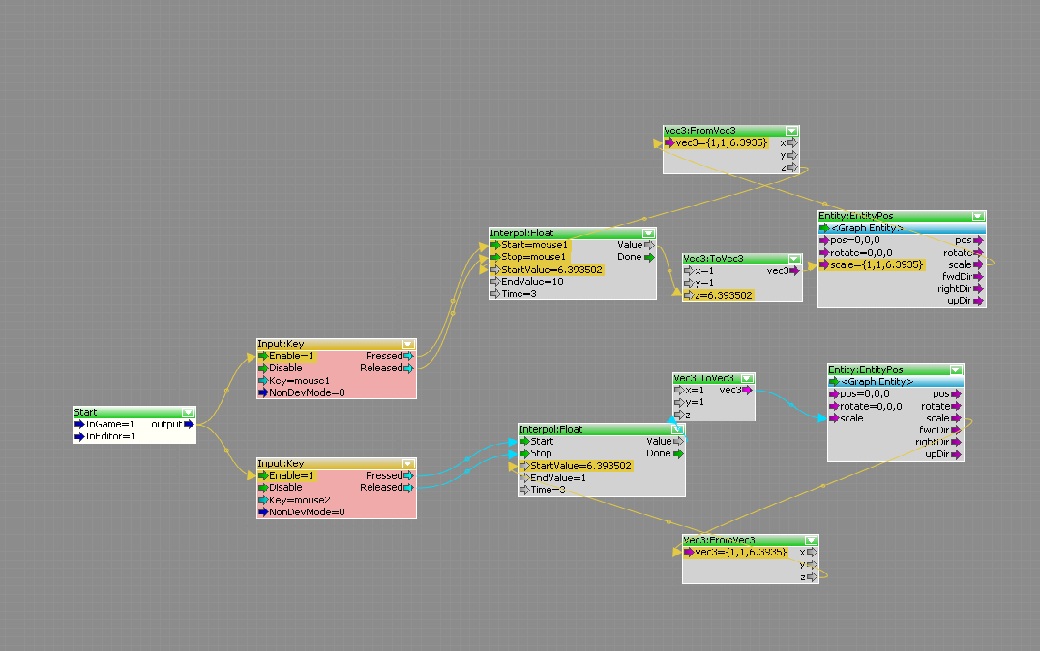The image size is (1040, 651).
Task: Click the InEditor=1 port arrow on Start node
Action: tap(79, 436)
